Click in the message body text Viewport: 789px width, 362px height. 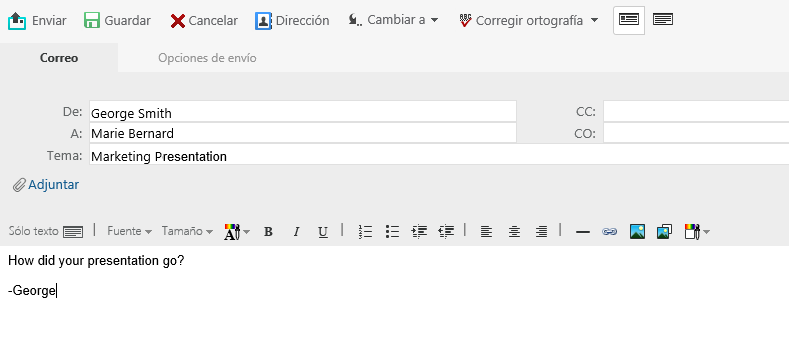coord(96,261)
